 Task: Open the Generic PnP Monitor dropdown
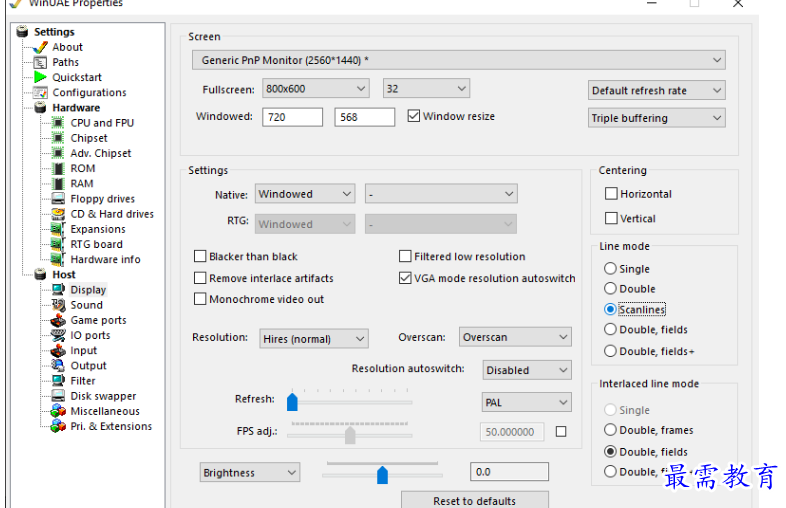click(458, 60)
